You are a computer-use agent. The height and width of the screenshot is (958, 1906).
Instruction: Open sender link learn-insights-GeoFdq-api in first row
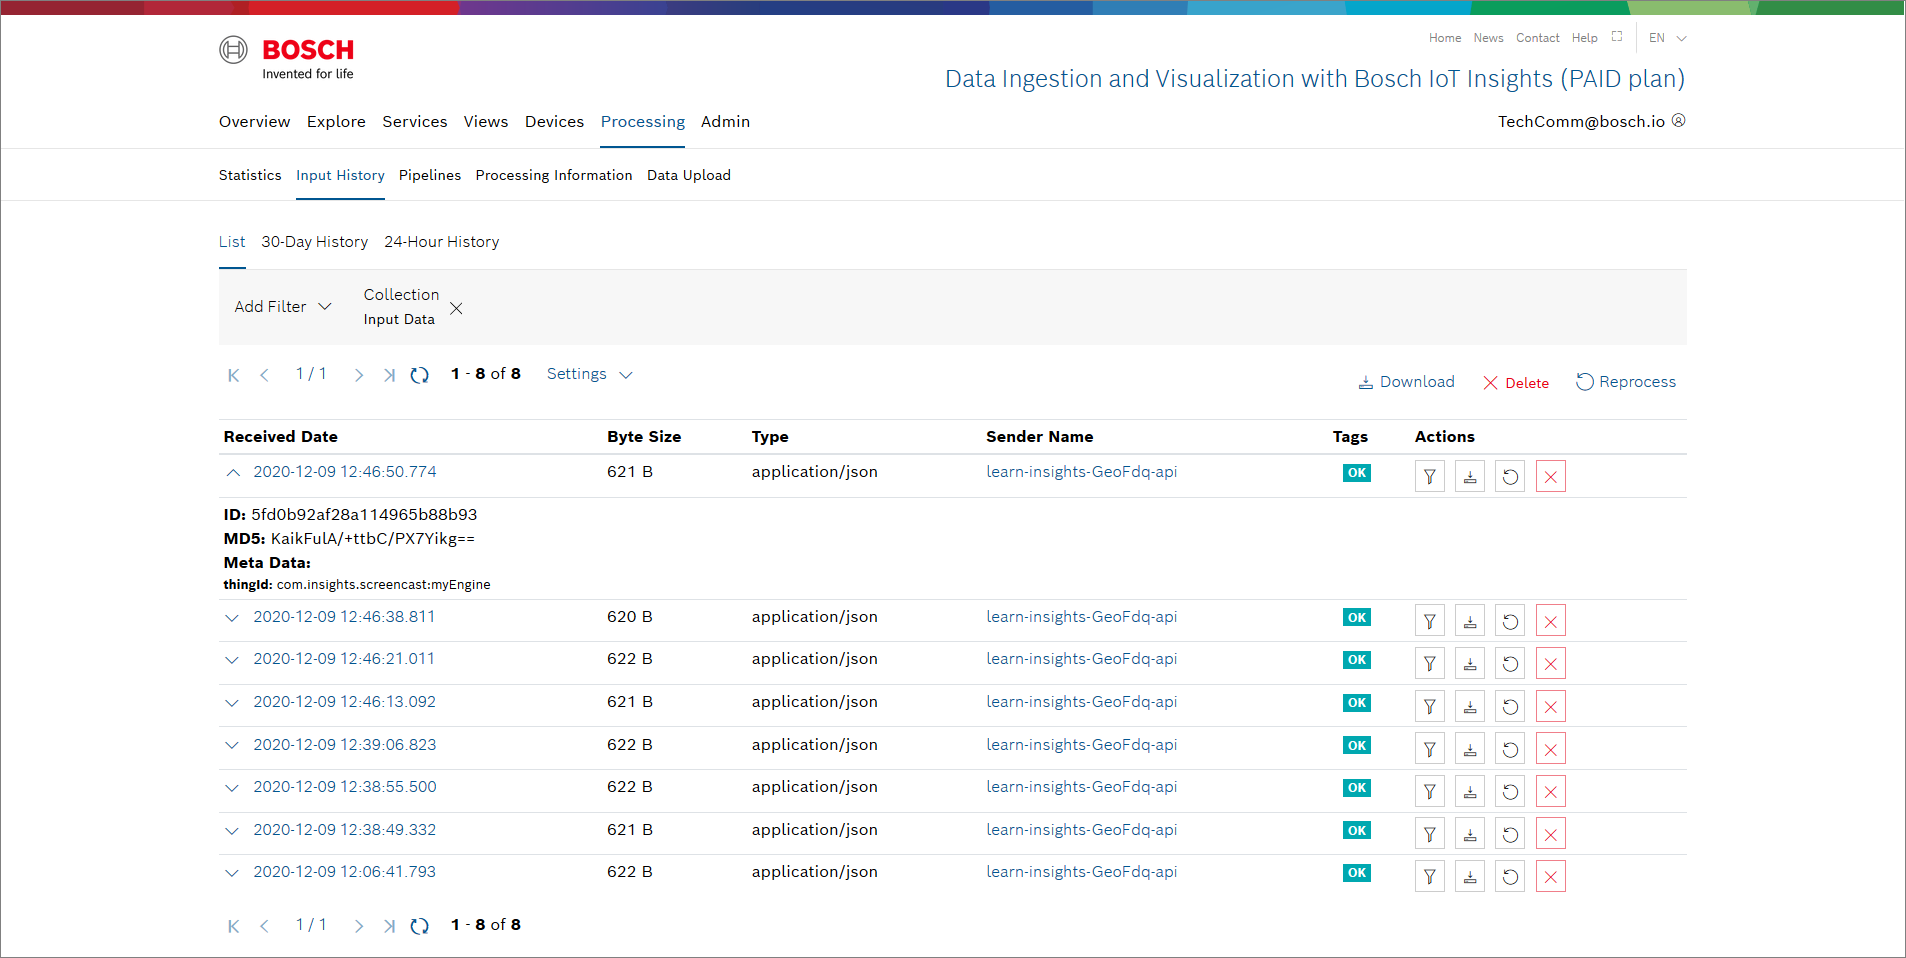(x=1081, y=472)
